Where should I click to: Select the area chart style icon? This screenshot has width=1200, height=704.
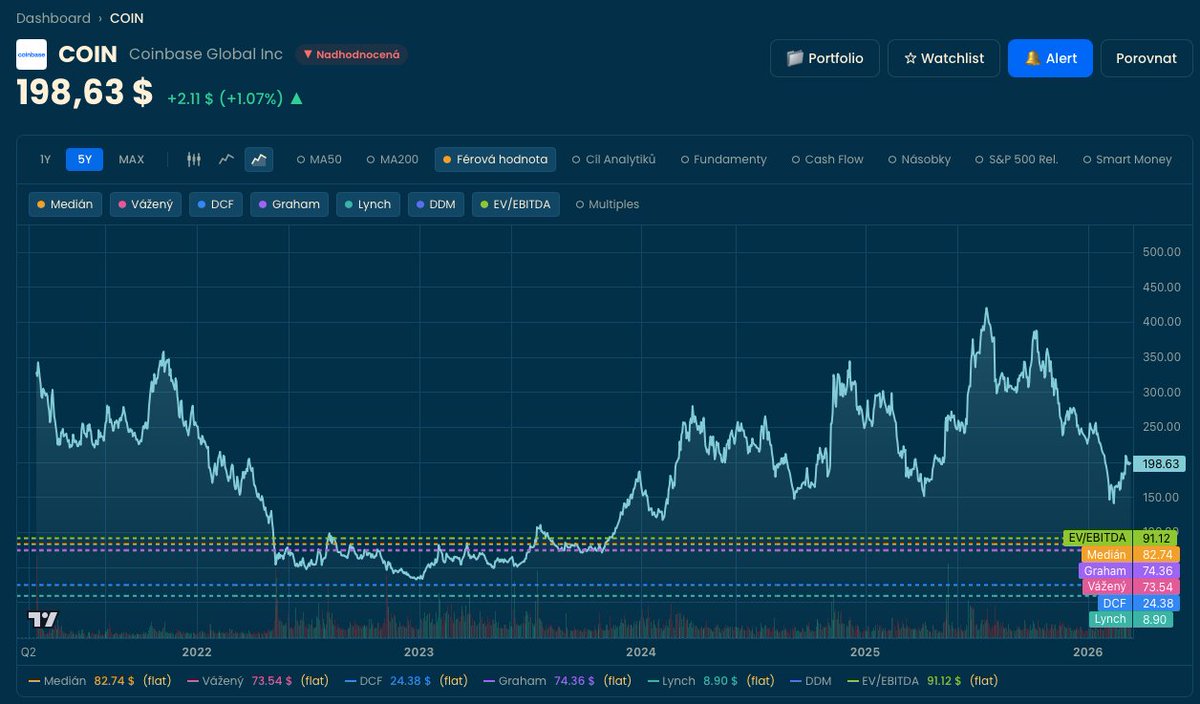[258, 159]
